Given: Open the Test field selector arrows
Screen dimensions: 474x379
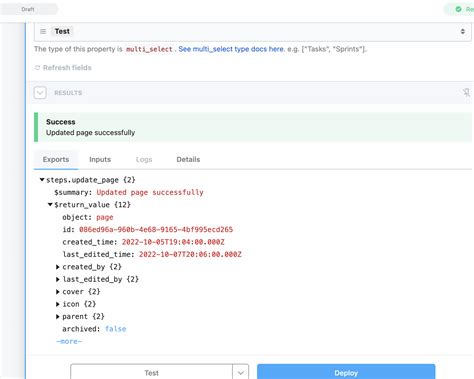Looking at the screenshot, I should (463, 31).
